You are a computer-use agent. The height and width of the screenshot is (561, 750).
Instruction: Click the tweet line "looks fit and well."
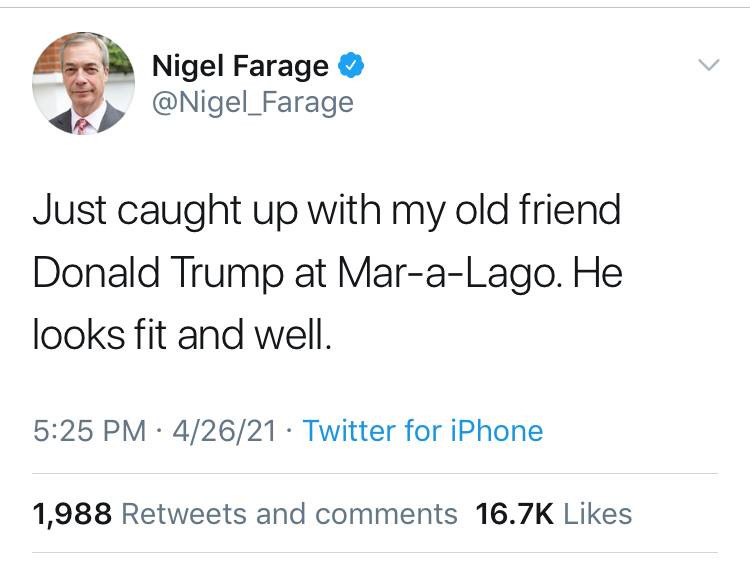pos(180,335)
